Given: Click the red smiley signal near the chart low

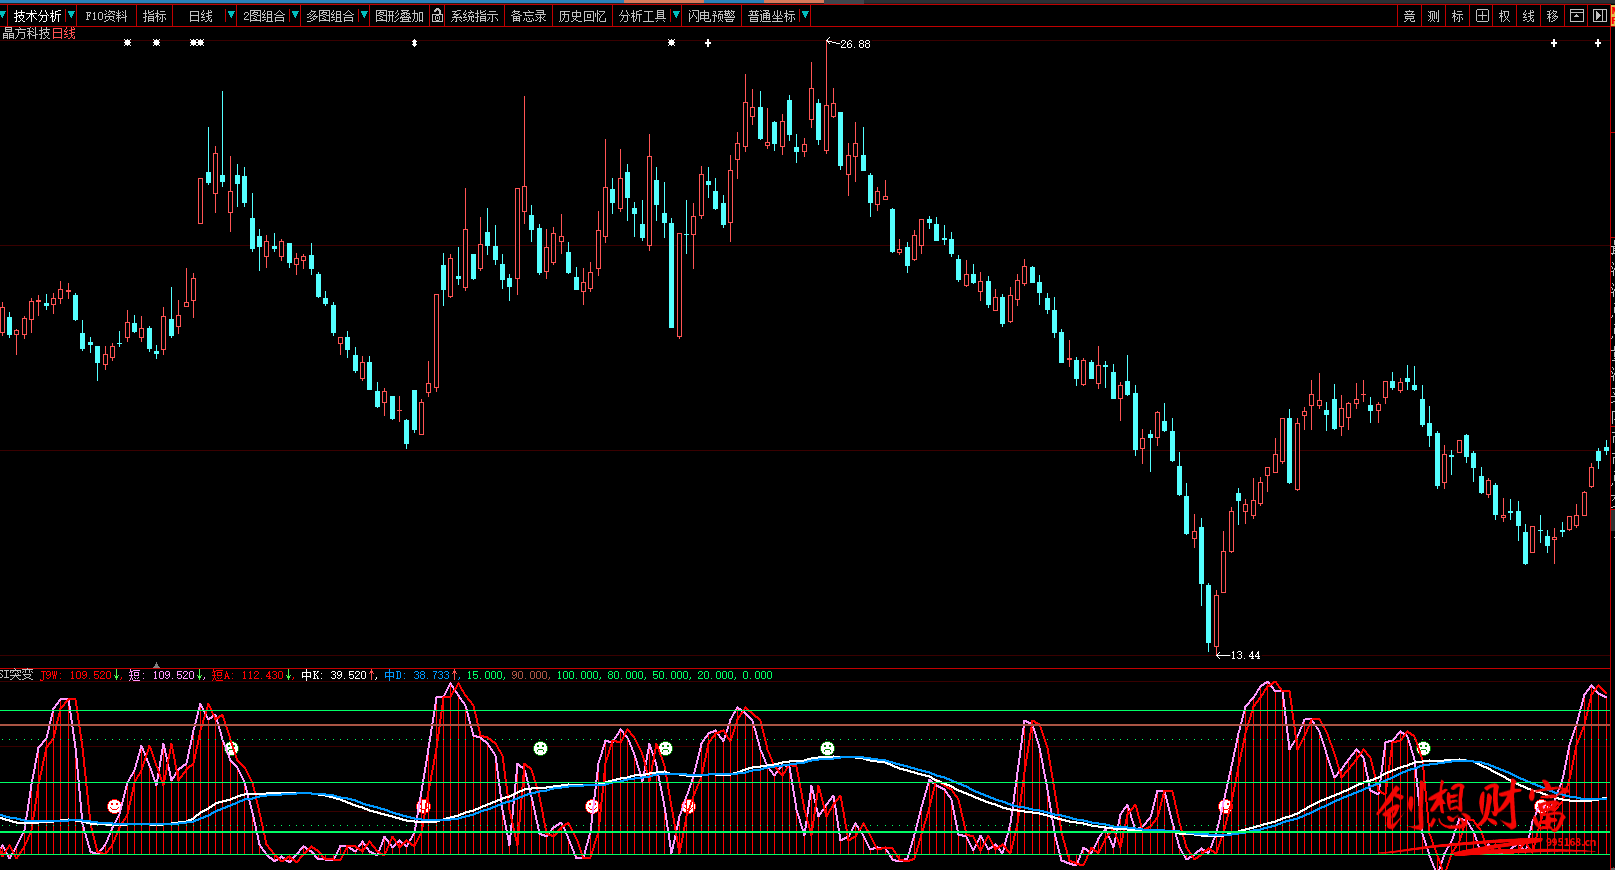Looking at the screenshot, I should pos(1225,806).
